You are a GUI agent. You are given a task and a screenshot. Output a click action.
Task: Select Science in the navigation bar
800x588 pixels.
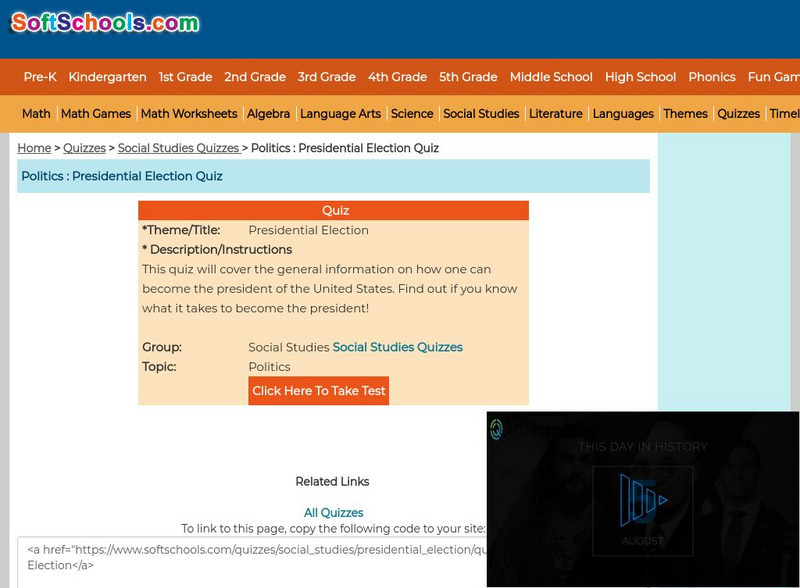411,114
